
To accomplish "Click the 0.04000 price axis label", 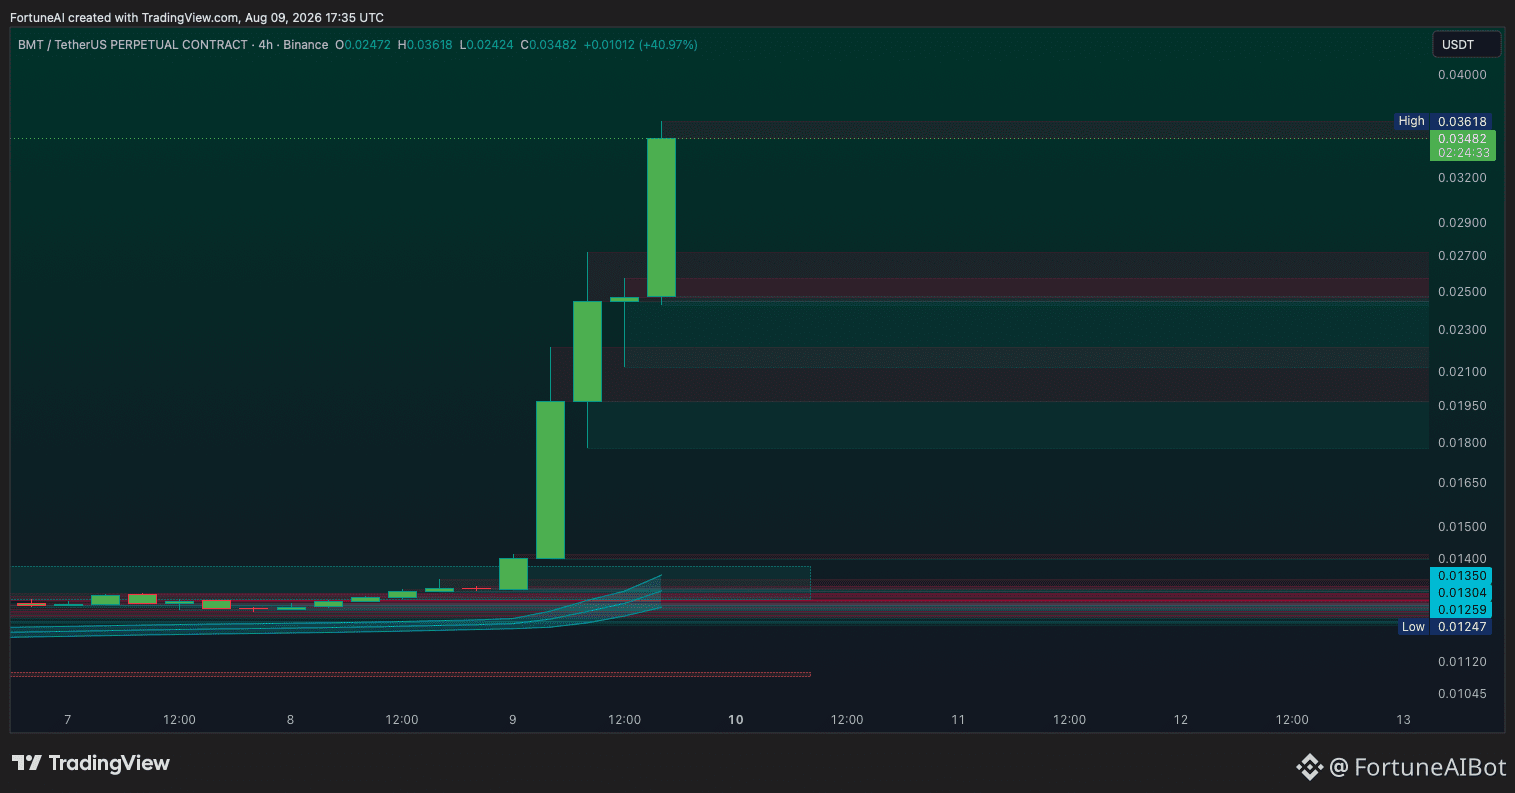I will [1462, 75].
